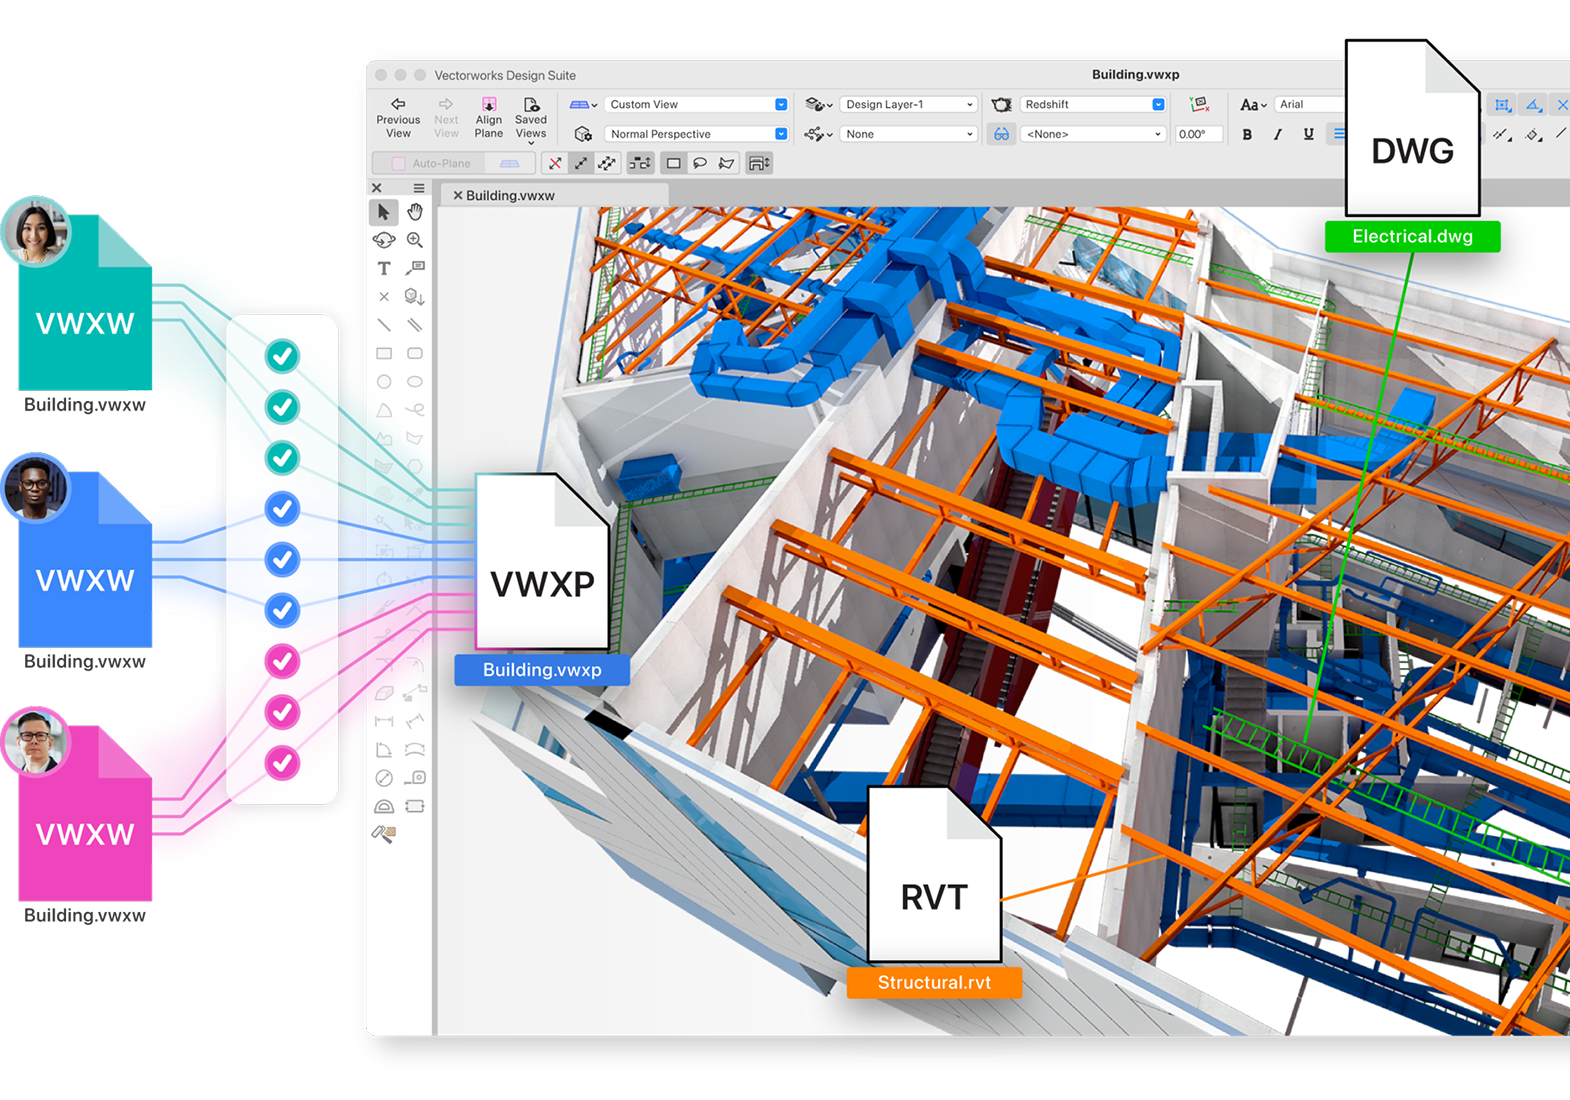1570x1100 pixels.
Task: Select the Symbol Insertion tool
Action: tap(415, 297)
